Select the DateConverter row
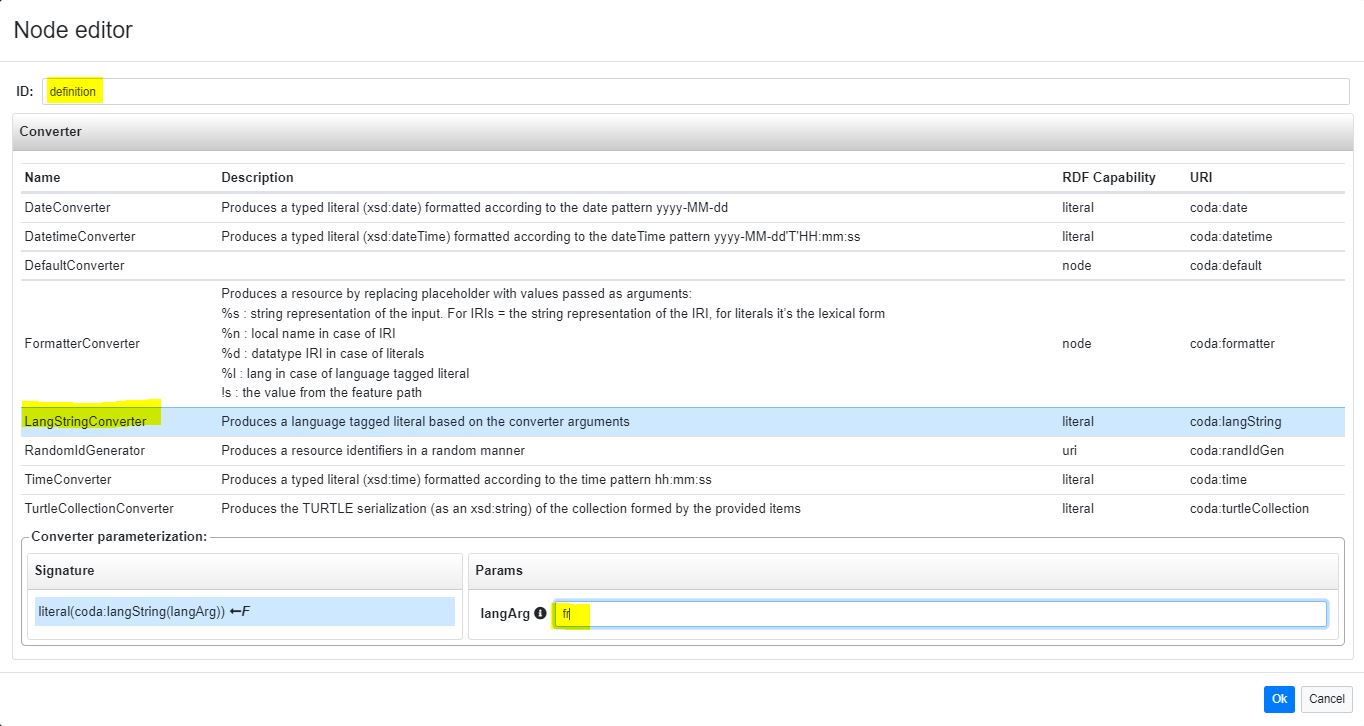The width and height of the screenshot is (1364, 726). pyautogui.click(x=68, y=208)
